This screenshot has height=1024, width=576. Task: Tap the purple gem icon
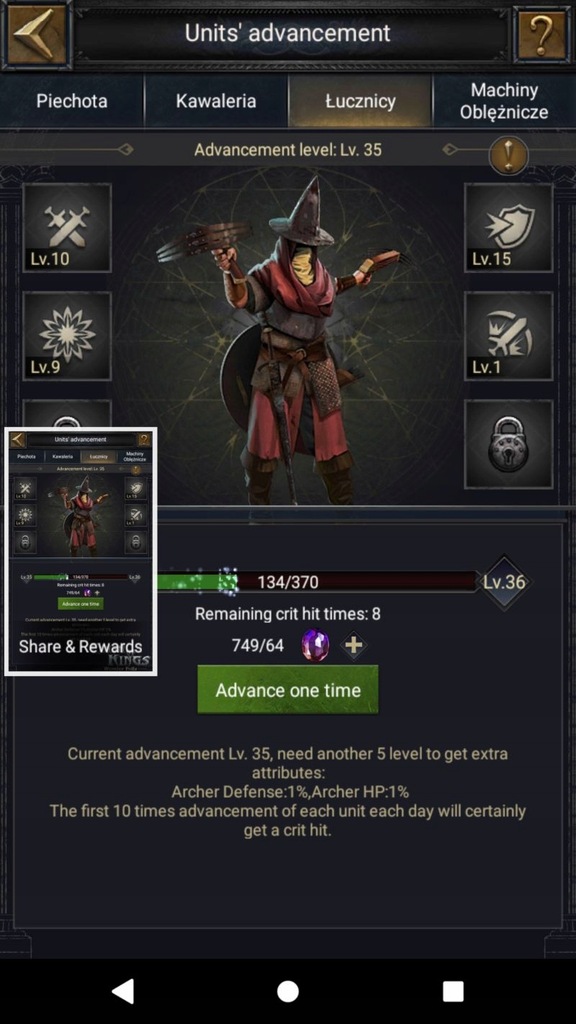click(315, 646)
